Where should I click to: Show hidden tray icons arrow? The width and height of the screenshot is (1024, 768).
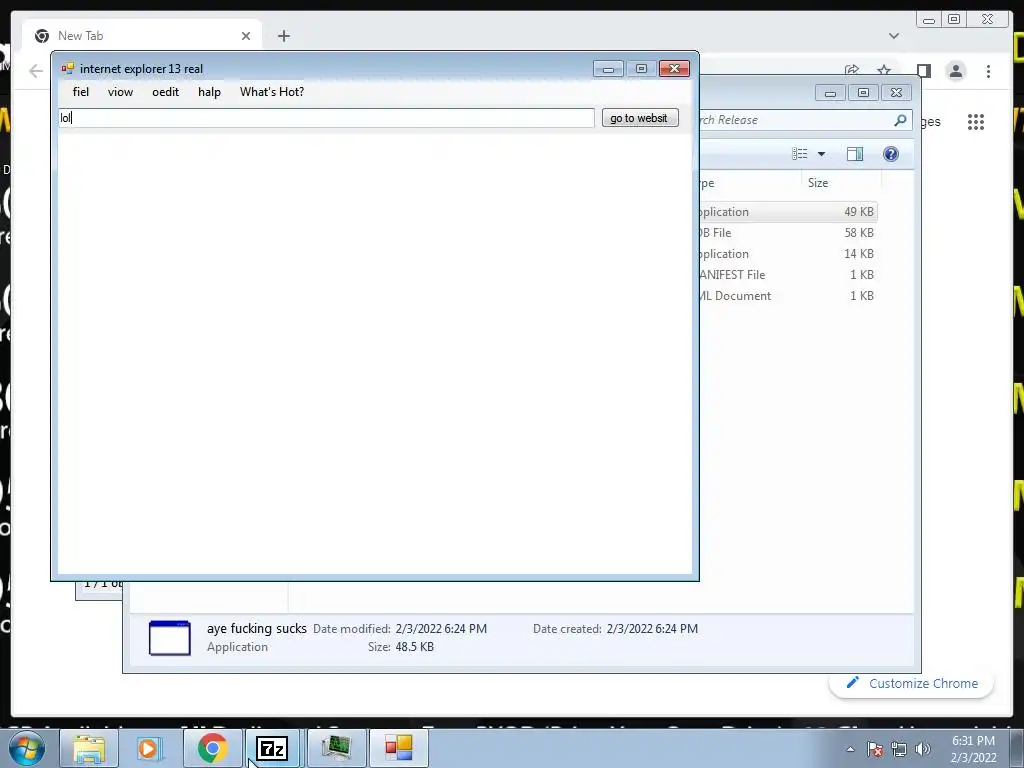point(850,749)
